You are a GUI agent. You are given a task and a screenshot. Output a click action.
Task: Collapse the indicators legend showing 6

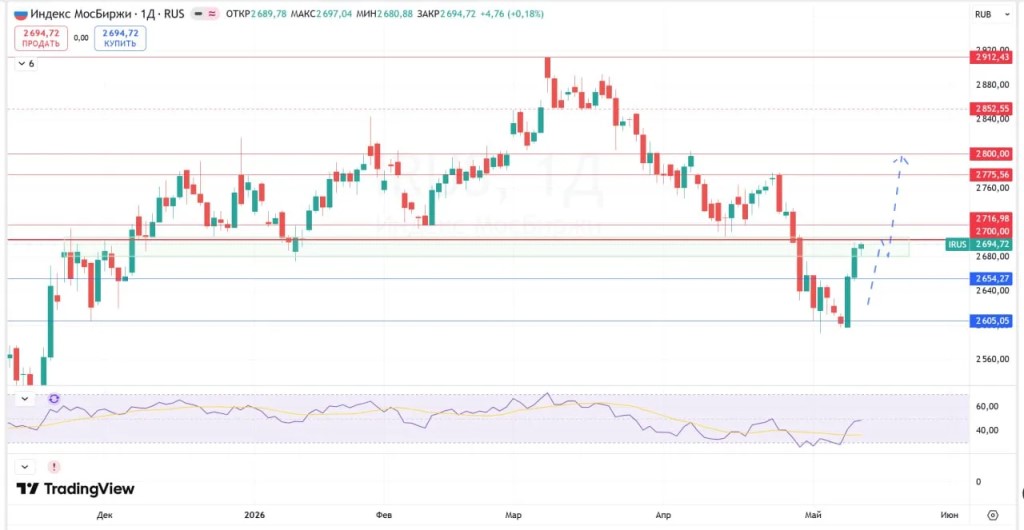point(27,63)
